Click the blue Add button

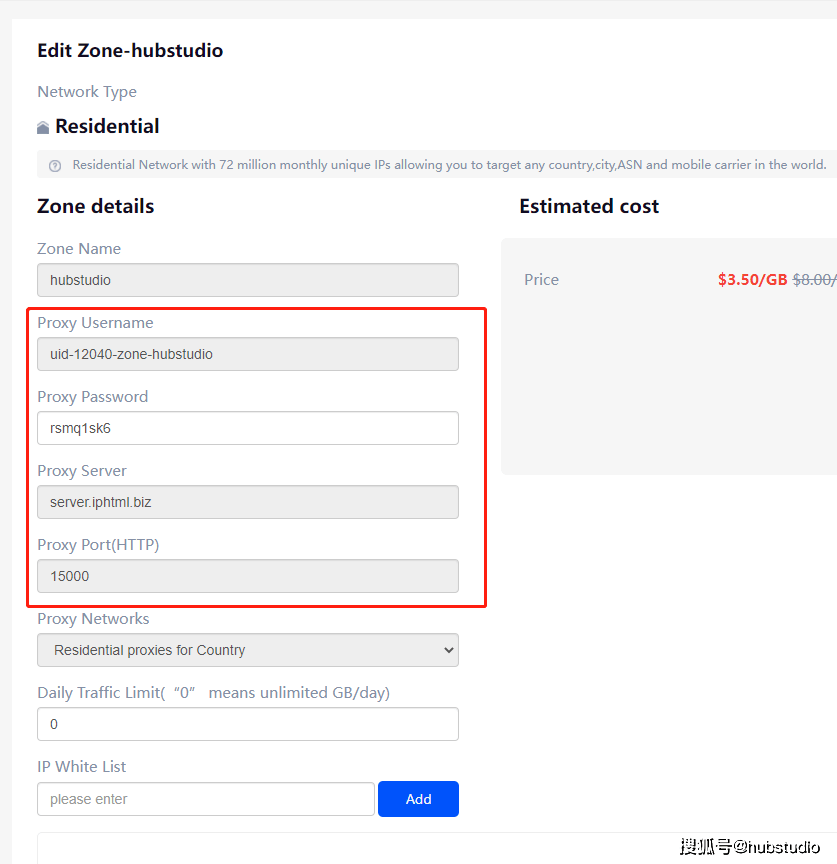click(x=418, y=799)
